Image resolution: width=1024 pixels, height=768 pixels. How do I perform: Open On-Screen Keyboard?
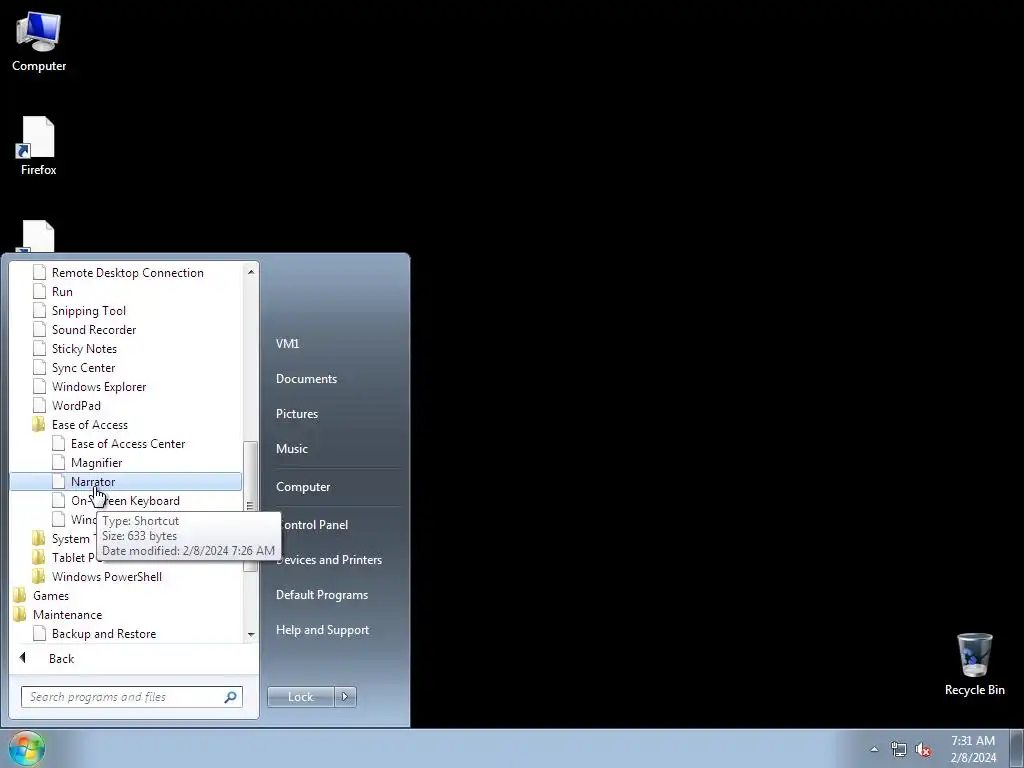pyautogui.click(x=125, y=500)
